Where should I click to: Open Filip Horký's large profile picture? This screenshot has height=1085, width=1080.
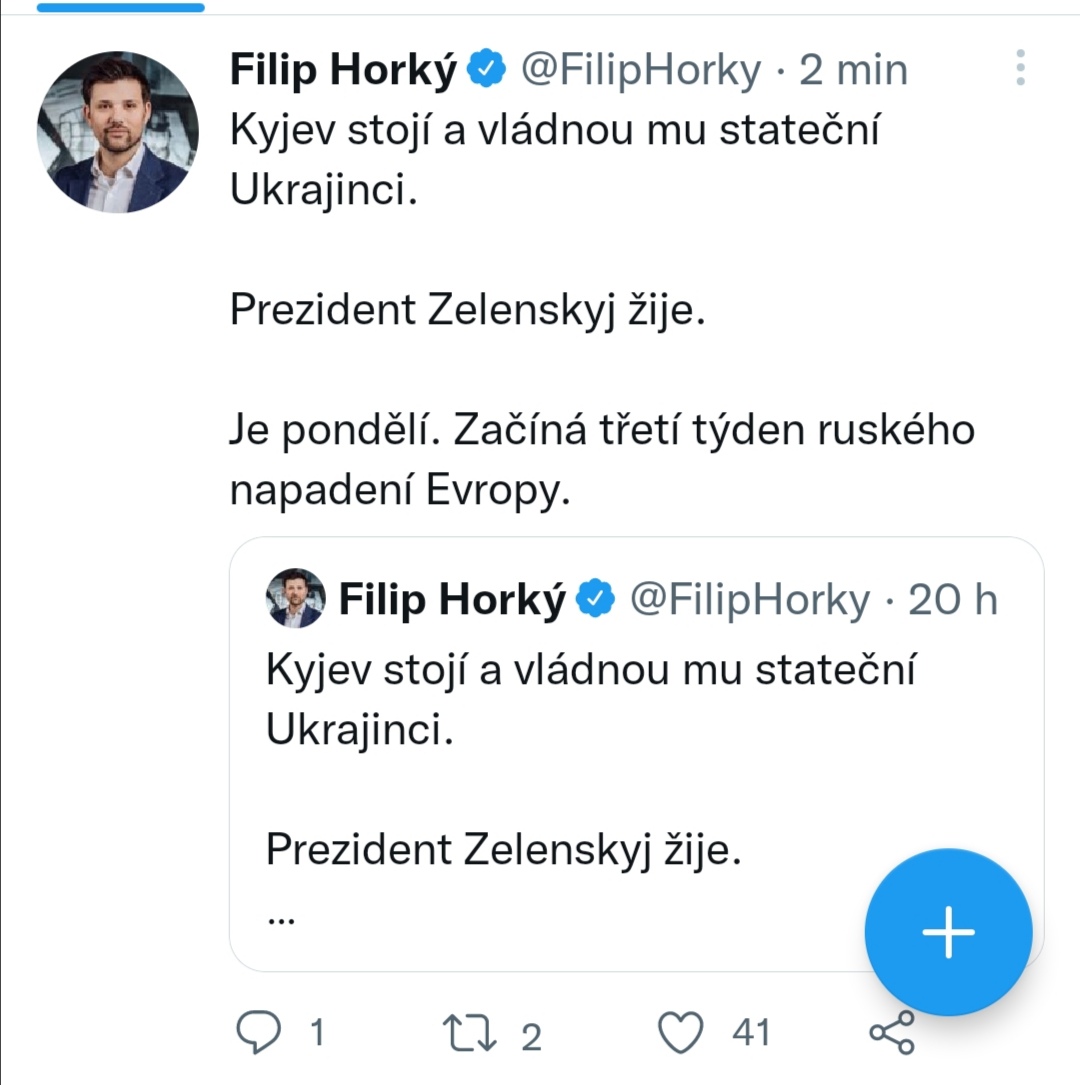[x=117, y=132]
